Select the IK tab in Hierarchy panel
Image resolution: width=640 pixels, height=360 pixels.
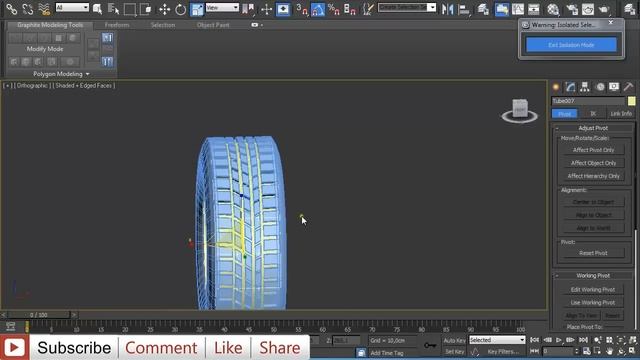coord(593,113)
